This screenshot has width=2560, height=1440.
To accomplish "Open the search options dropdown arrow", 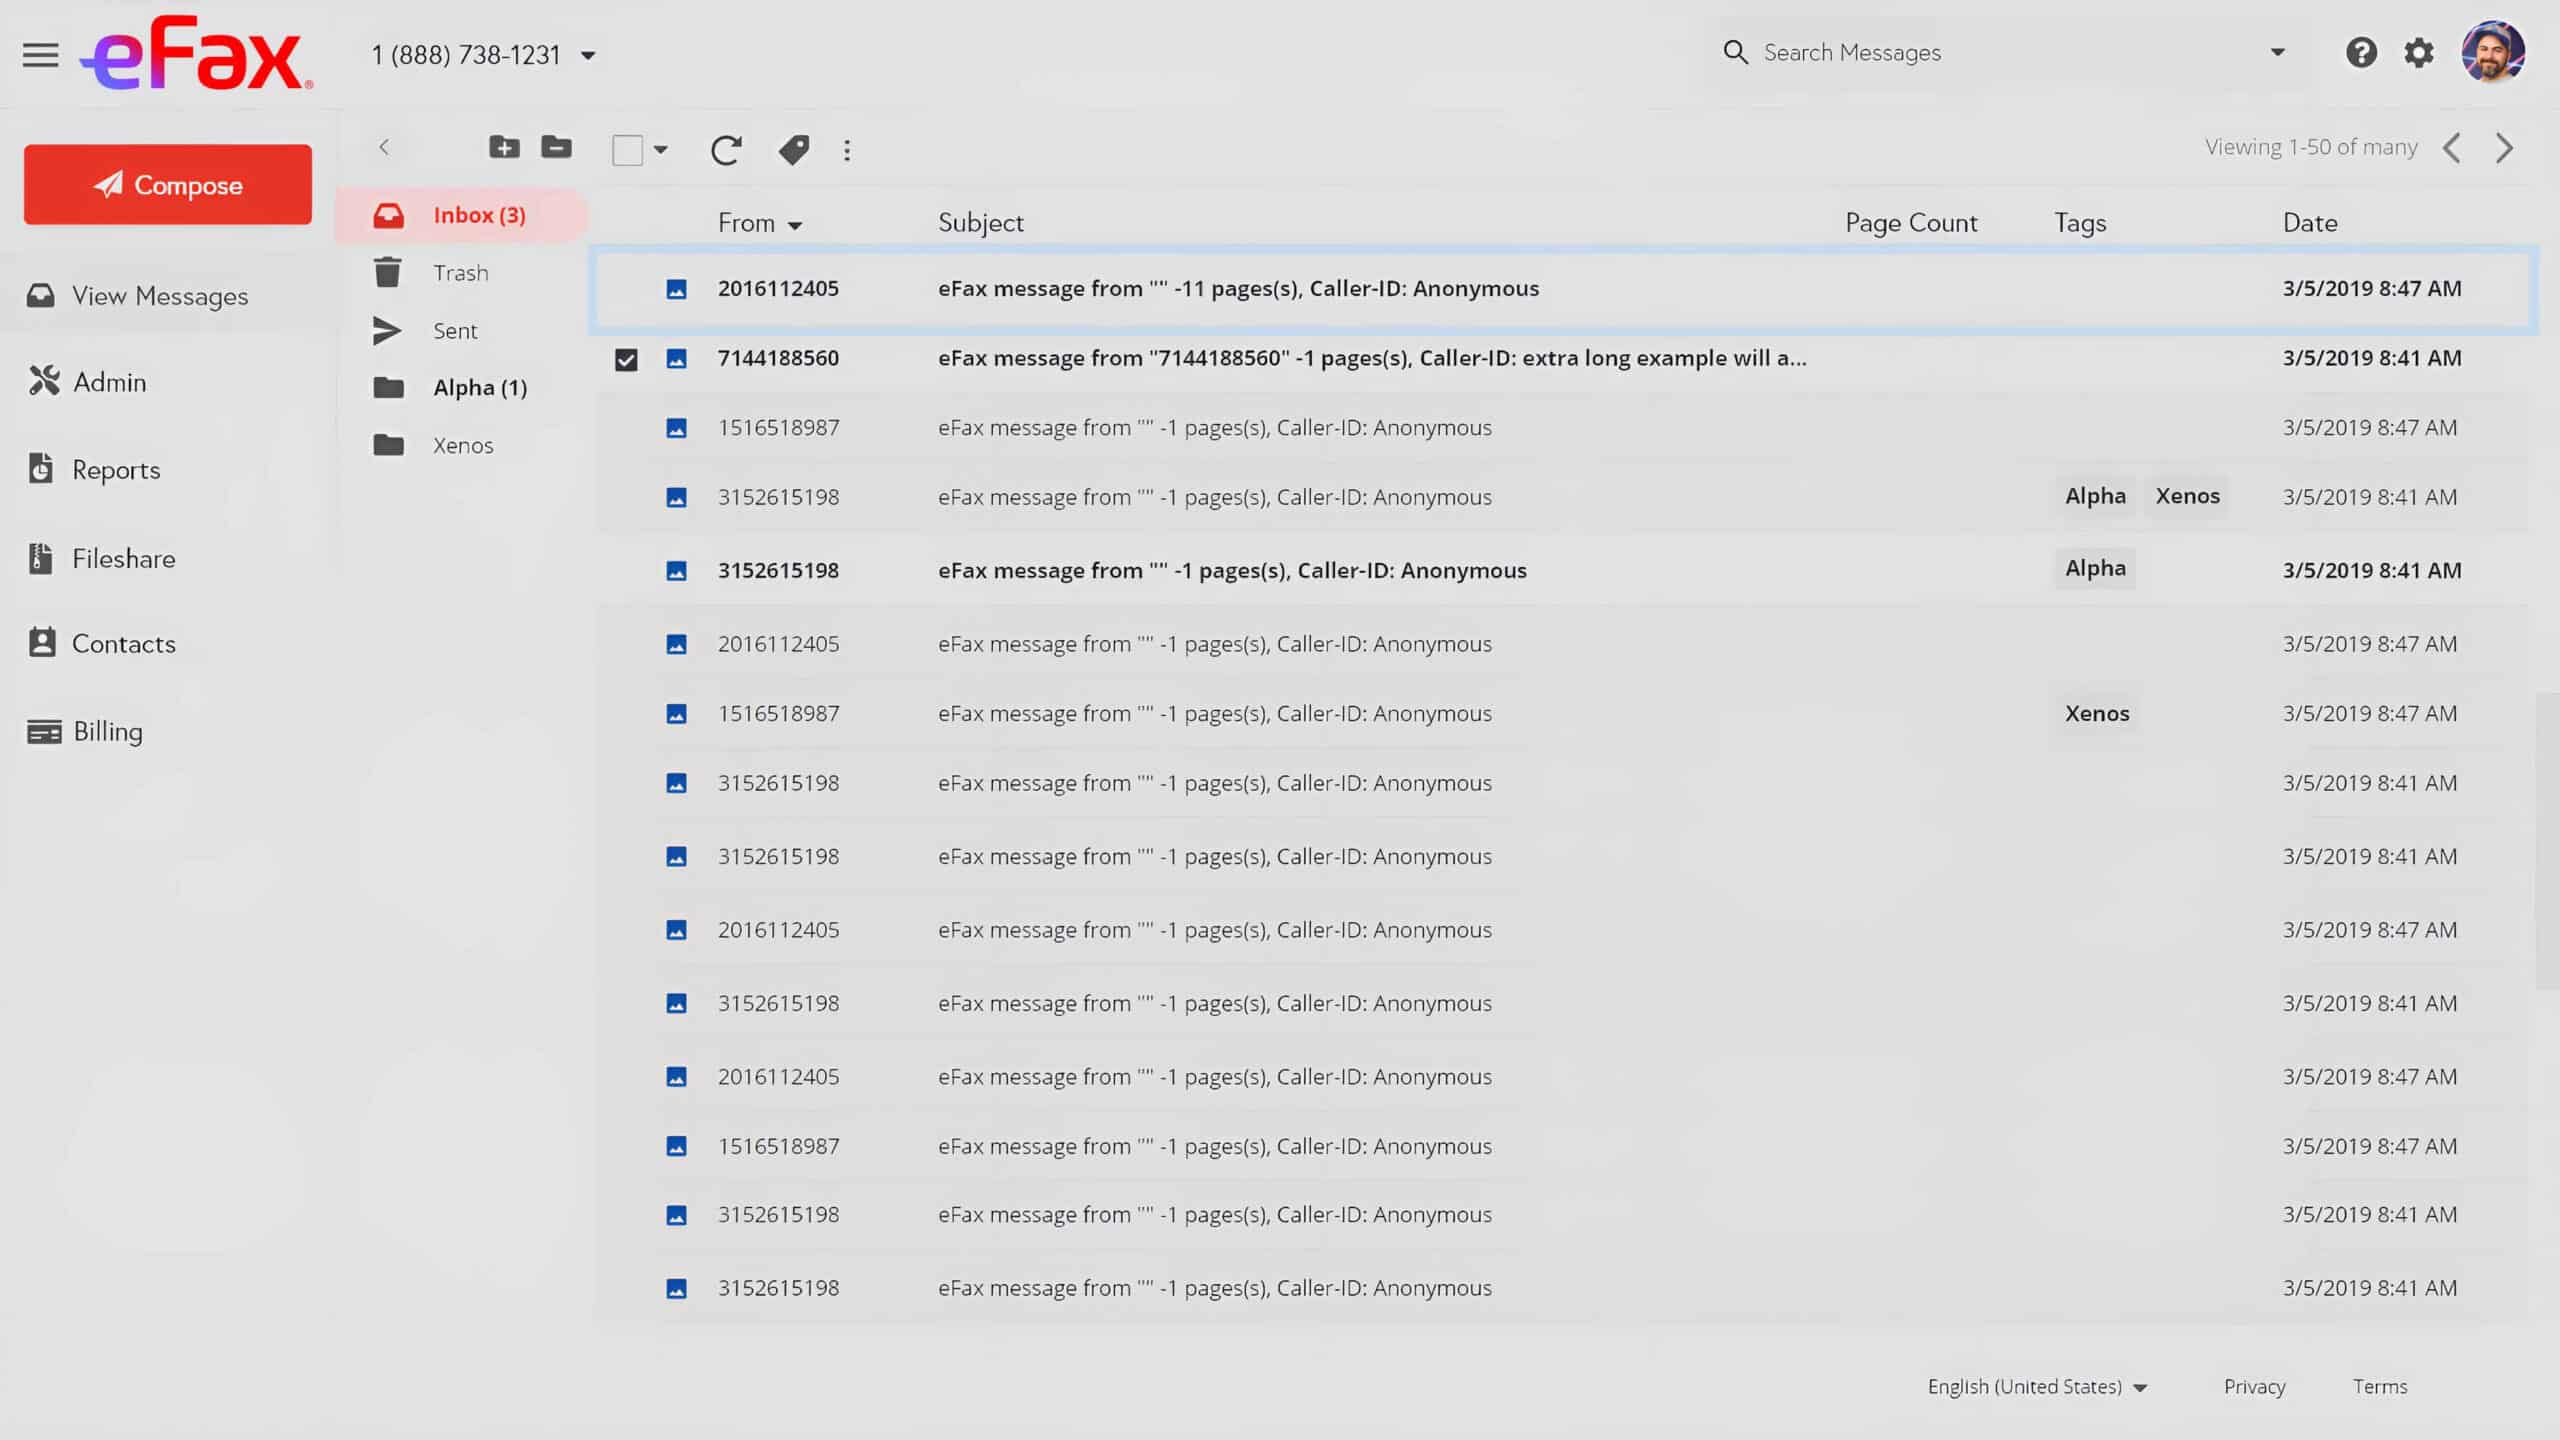I will [x=2277, y=53].
